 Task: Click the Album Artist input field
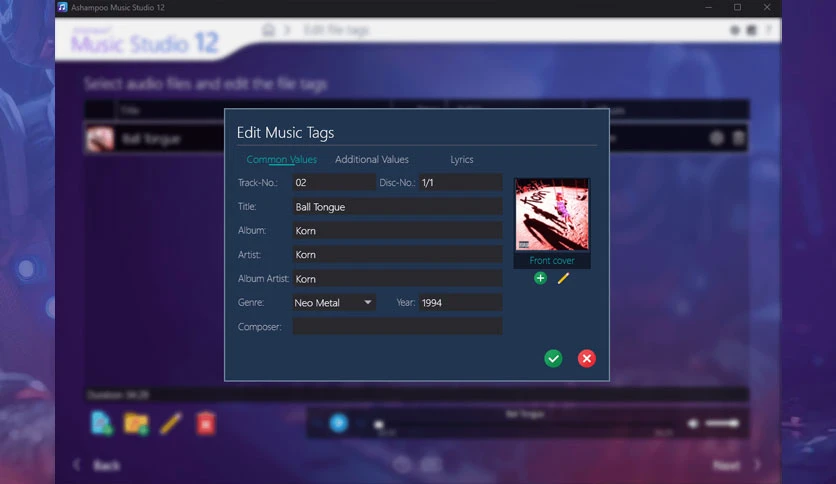[397, 278]
